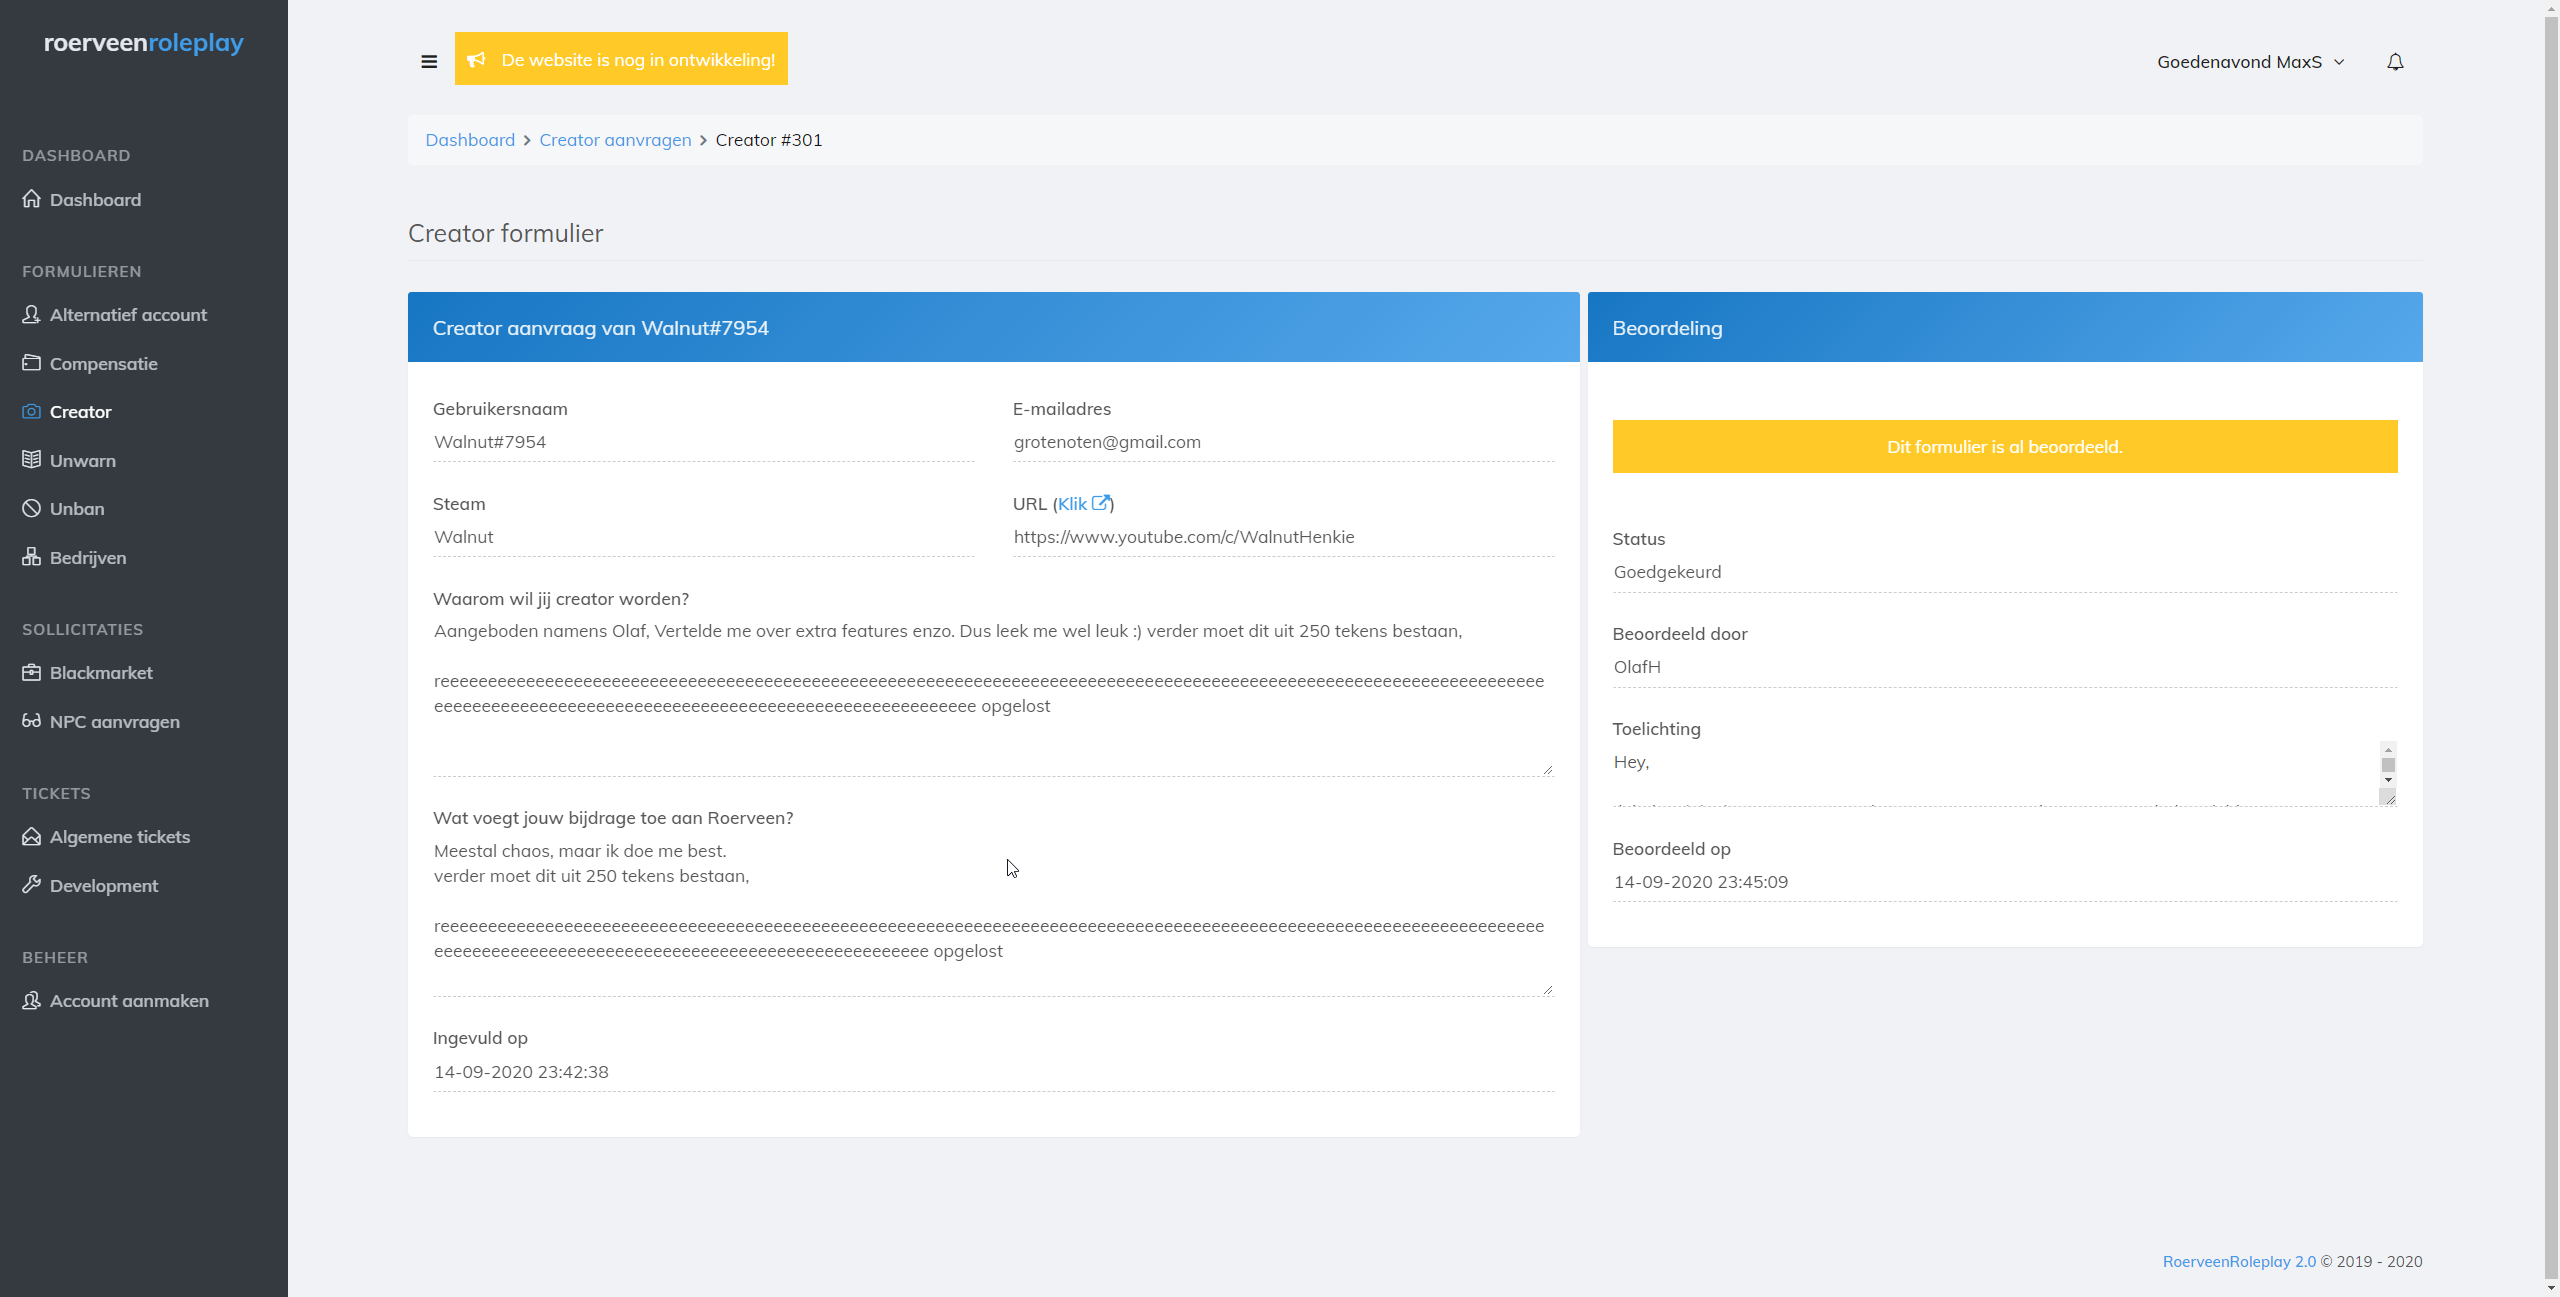Grab the Toelichting textarea resize handle
Image resolution: width=2560 pixels, height=1297 pixels.
2388,797
